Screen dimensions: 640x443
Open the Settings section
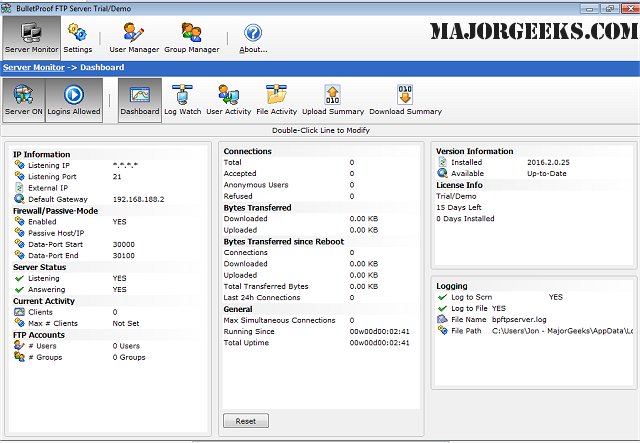[x=78, y=38]
